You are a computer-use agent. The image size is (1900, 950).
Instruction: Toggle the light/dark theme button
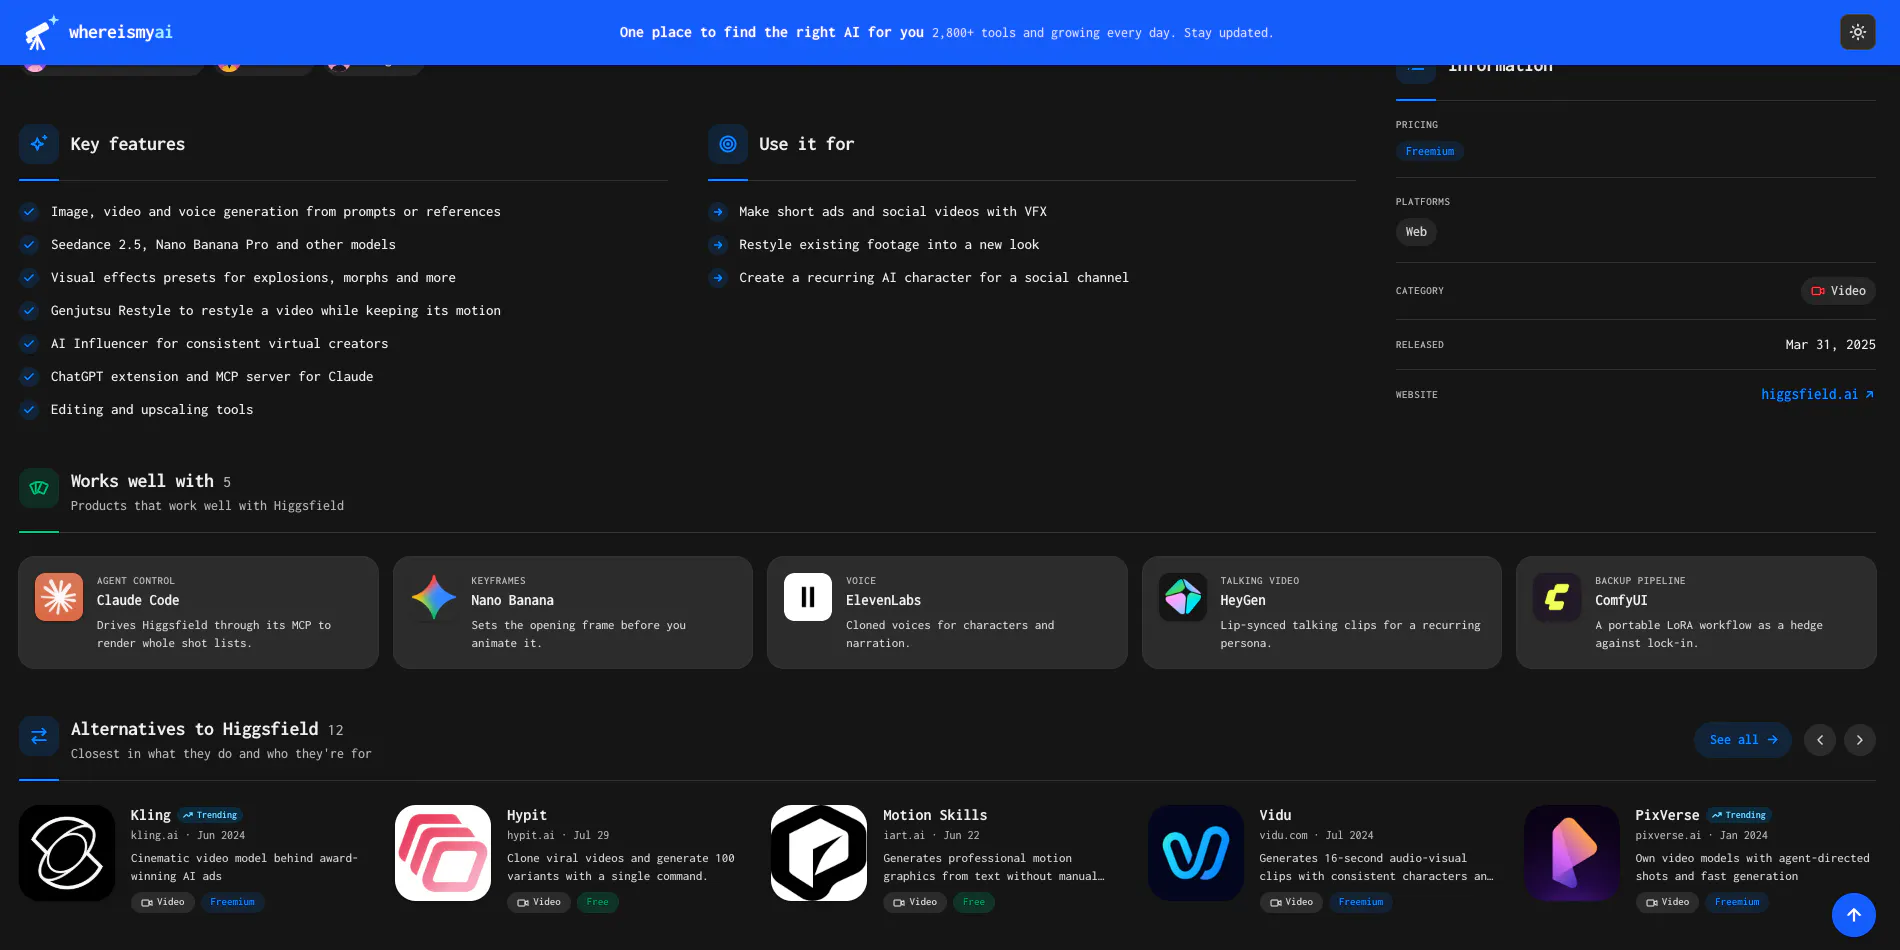coord(1857,32)
